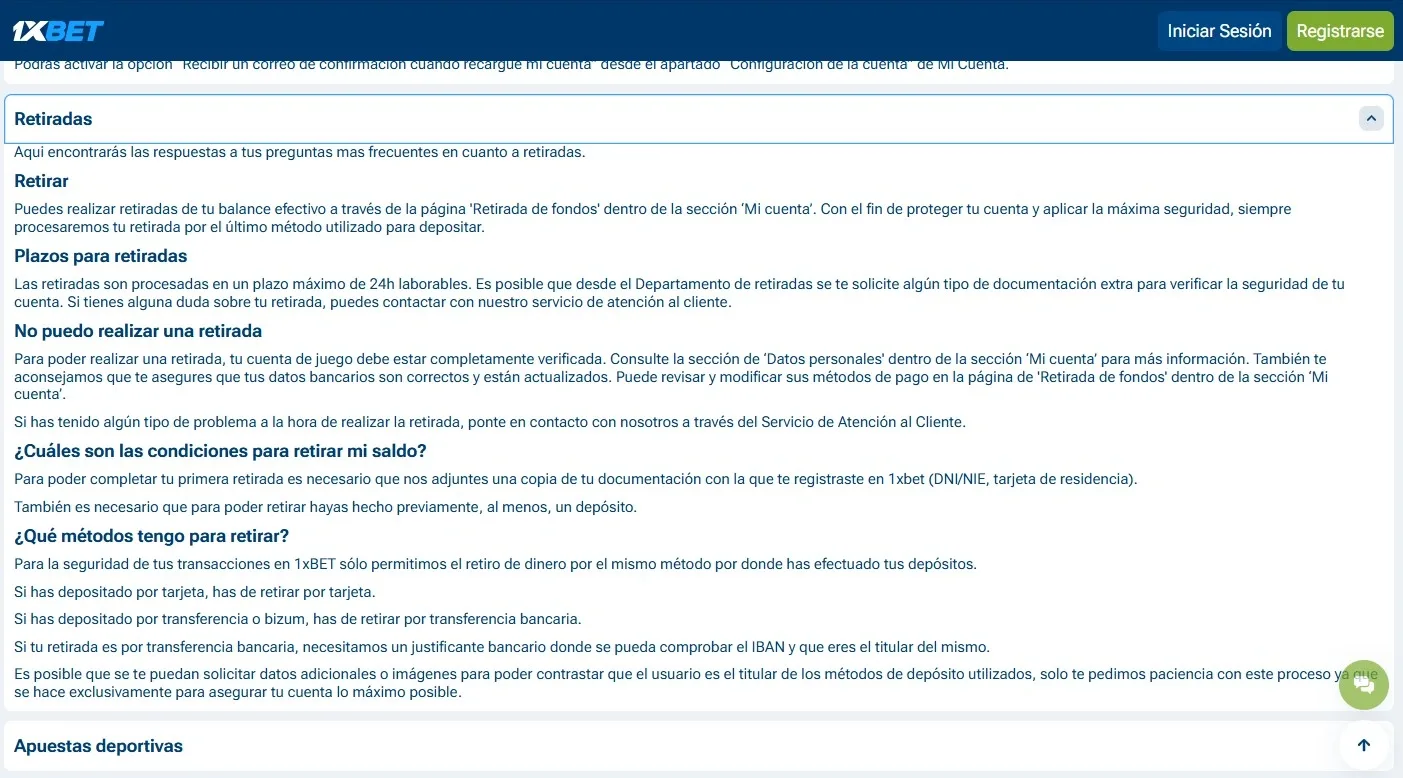The image size is (1403, 778).
Task: Click the Iniciar Sesión button
Action: pyautogui.click(x=1219, y=31)
